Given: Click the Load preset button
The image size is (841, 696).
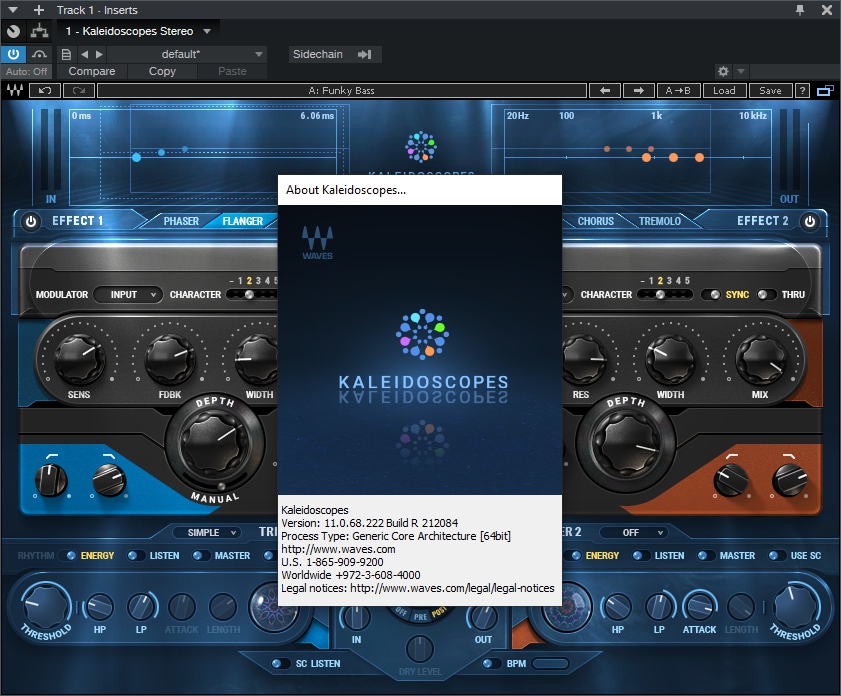Looking at the screenshot, I should pyautogui.click(x=724, y=91).
